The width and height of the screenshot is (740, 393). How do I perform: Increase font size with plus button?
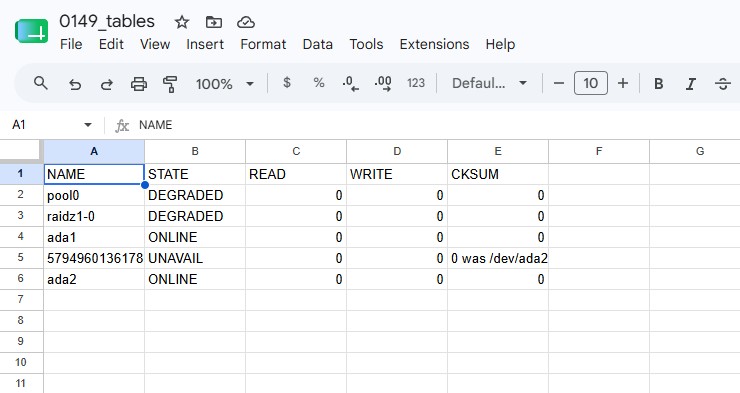click(x=623, y=84)
